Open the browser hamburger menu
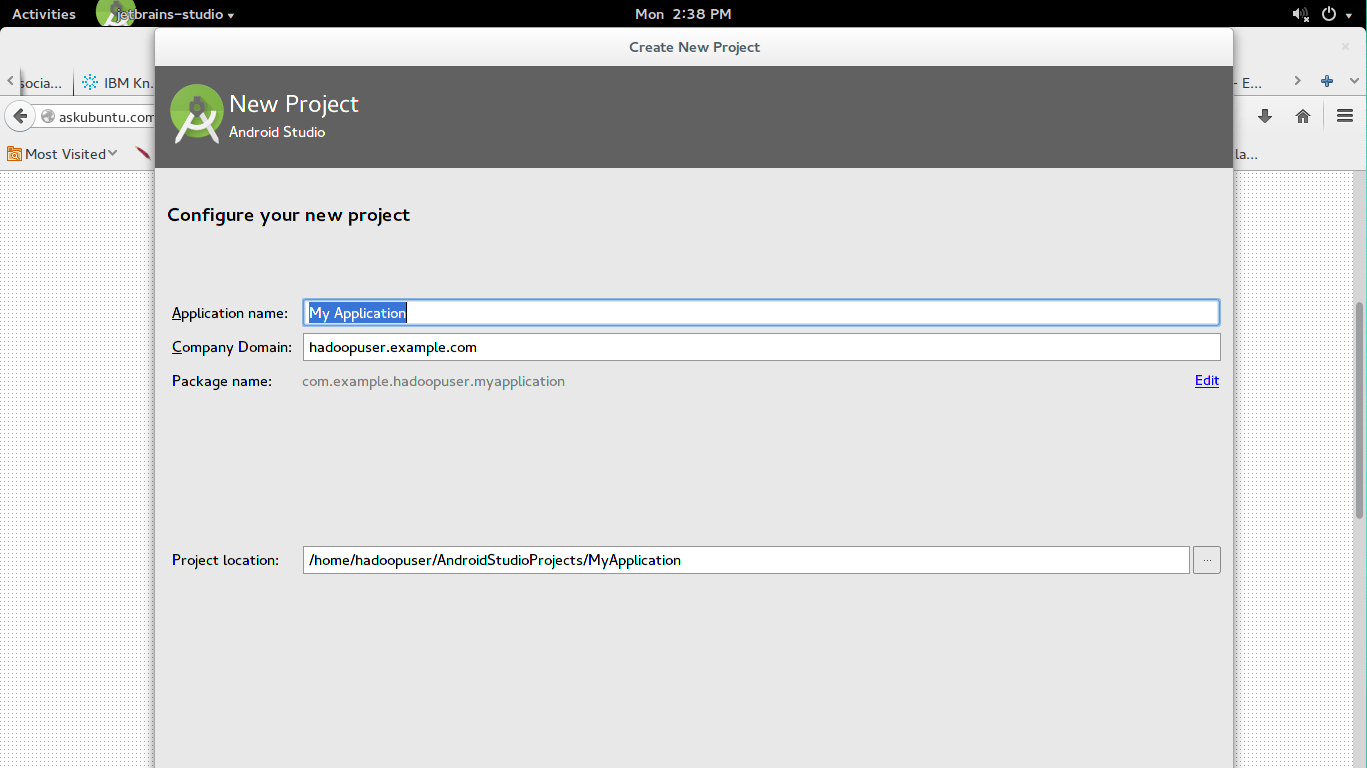Screen dimensions: 1367x768 [1345, 116]
